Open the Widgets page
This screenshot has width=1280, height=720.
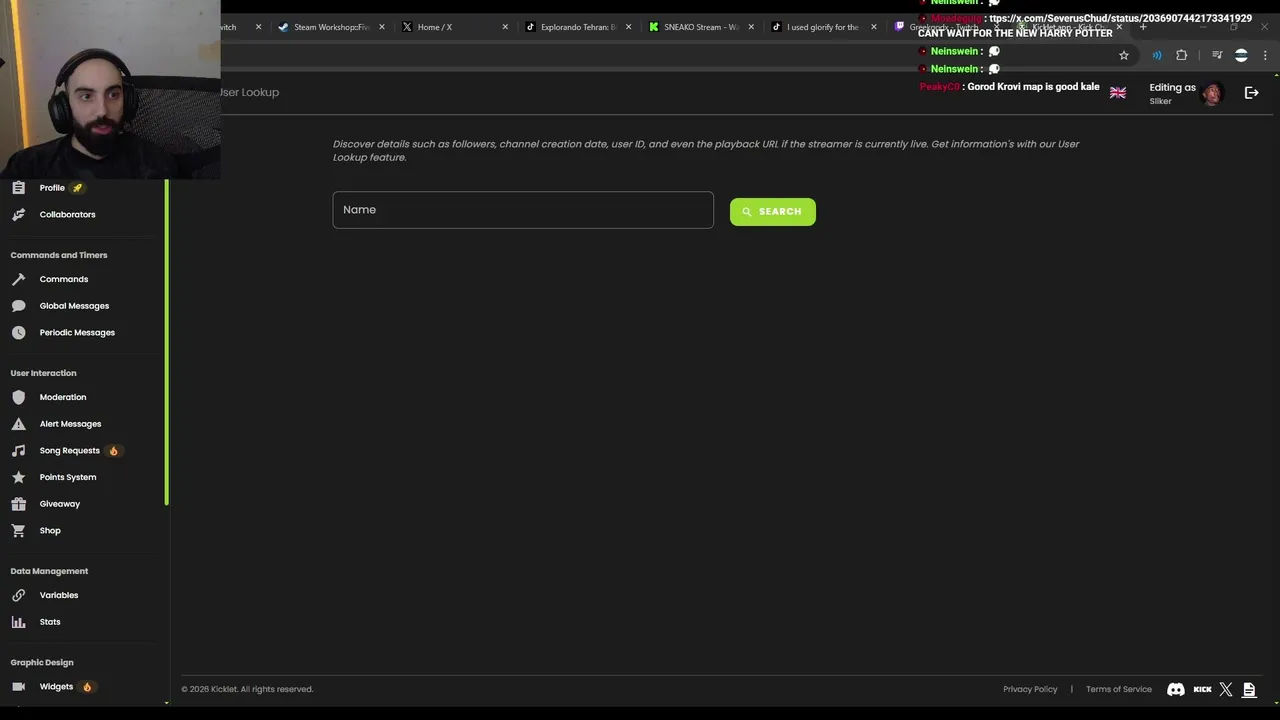click(56, 687)
